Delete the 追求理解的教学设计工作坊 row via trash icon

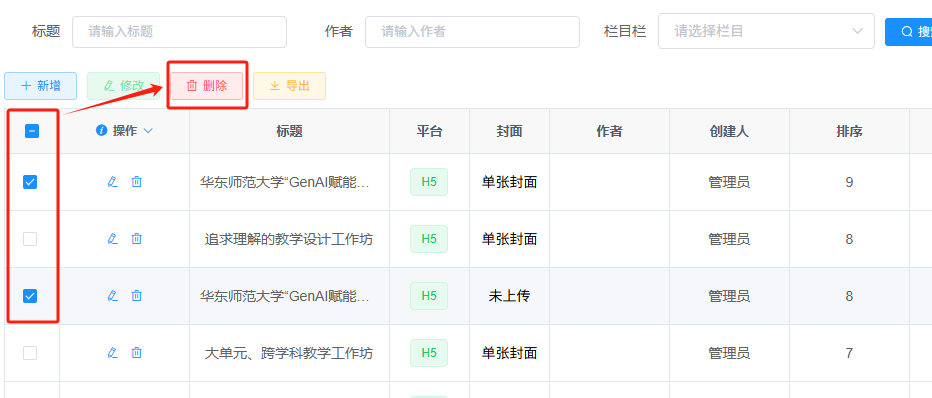137,239
